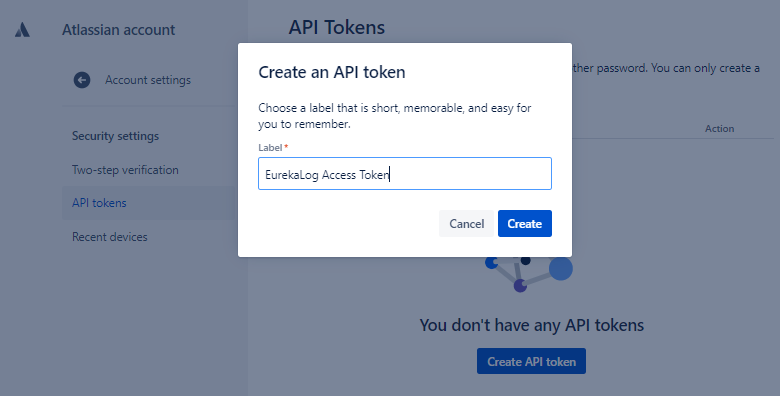This screenshot has height=396, width=780.
Task: Click the dialog's label description text
Action: click(394, 116)
